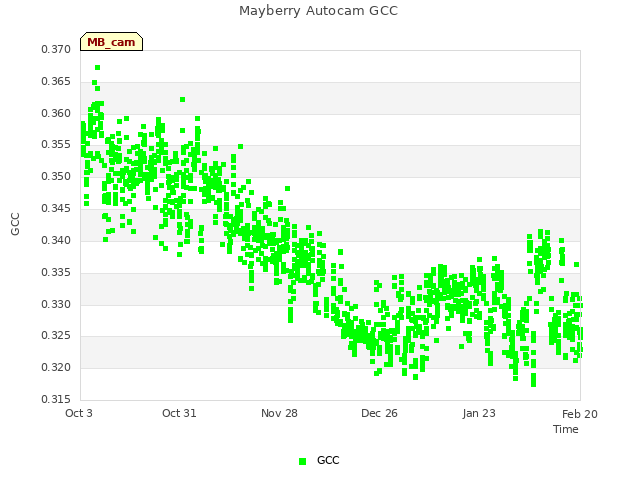Click the Dec 26 x-axis label
This screenshot has height=480, width=640.
tap(379, 413)
